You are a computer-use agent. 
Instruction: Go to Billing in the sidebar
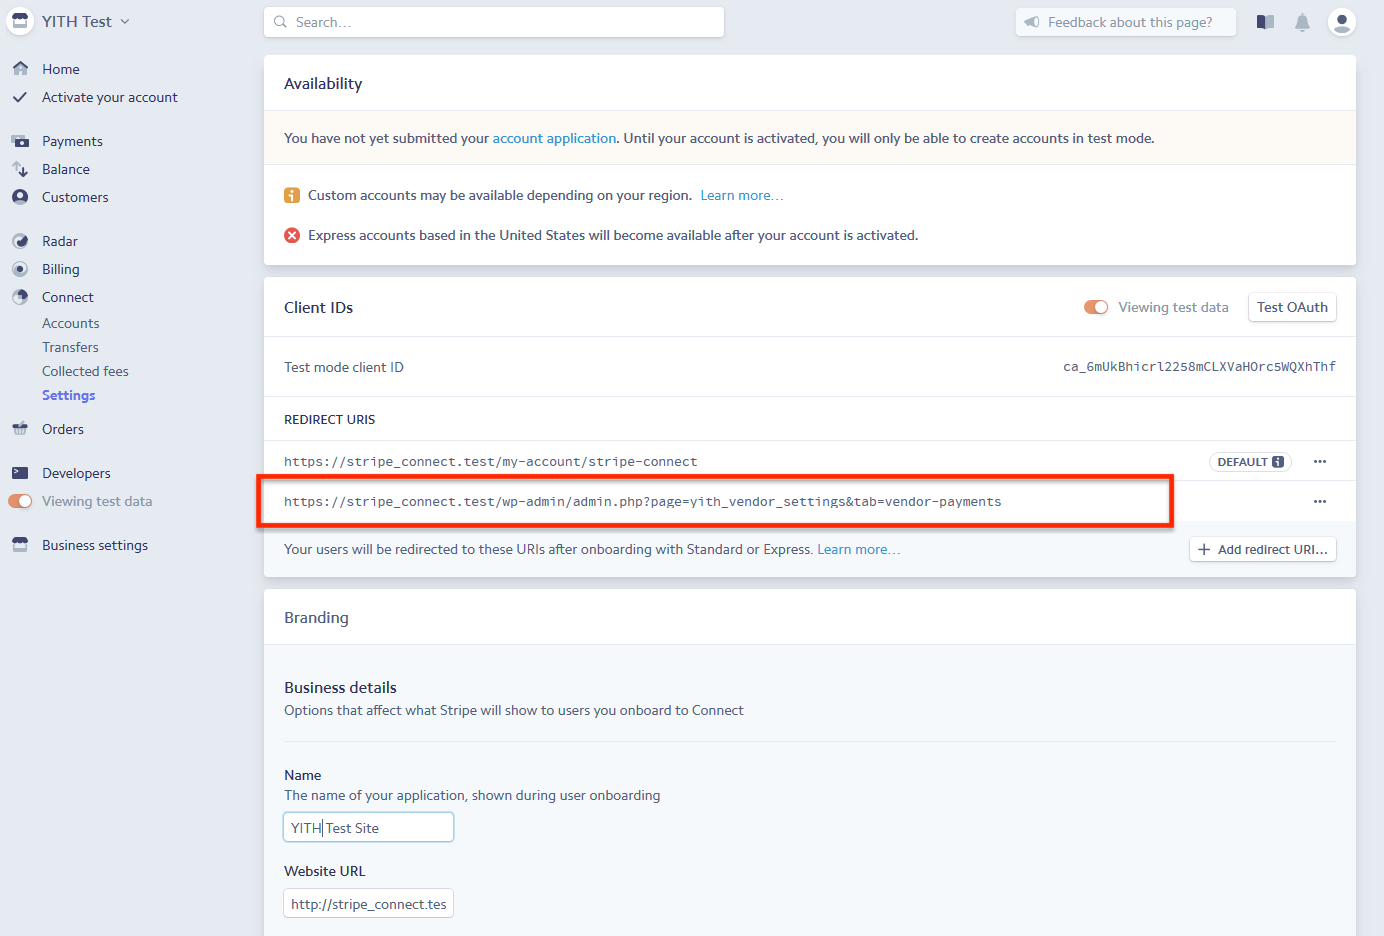point(61,269)
